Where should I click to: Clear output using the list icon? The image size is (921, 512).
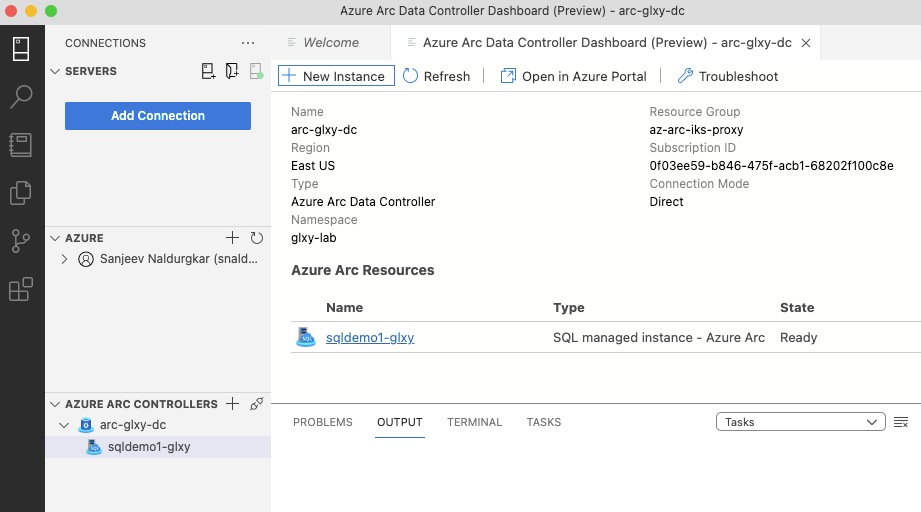point(901,422)
